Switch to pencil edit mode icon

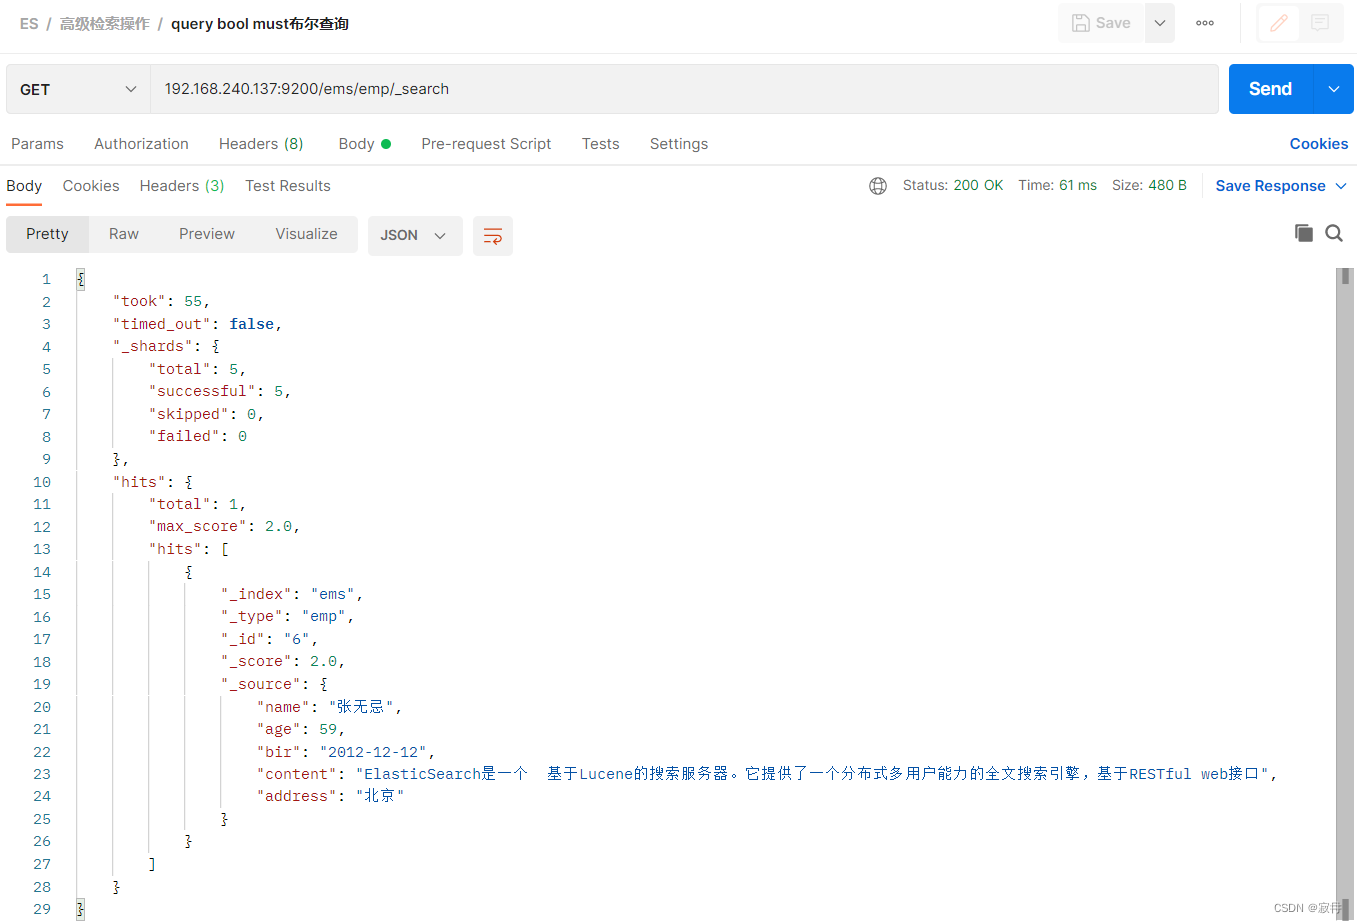pyautogui.click(x=1279, y=23)
